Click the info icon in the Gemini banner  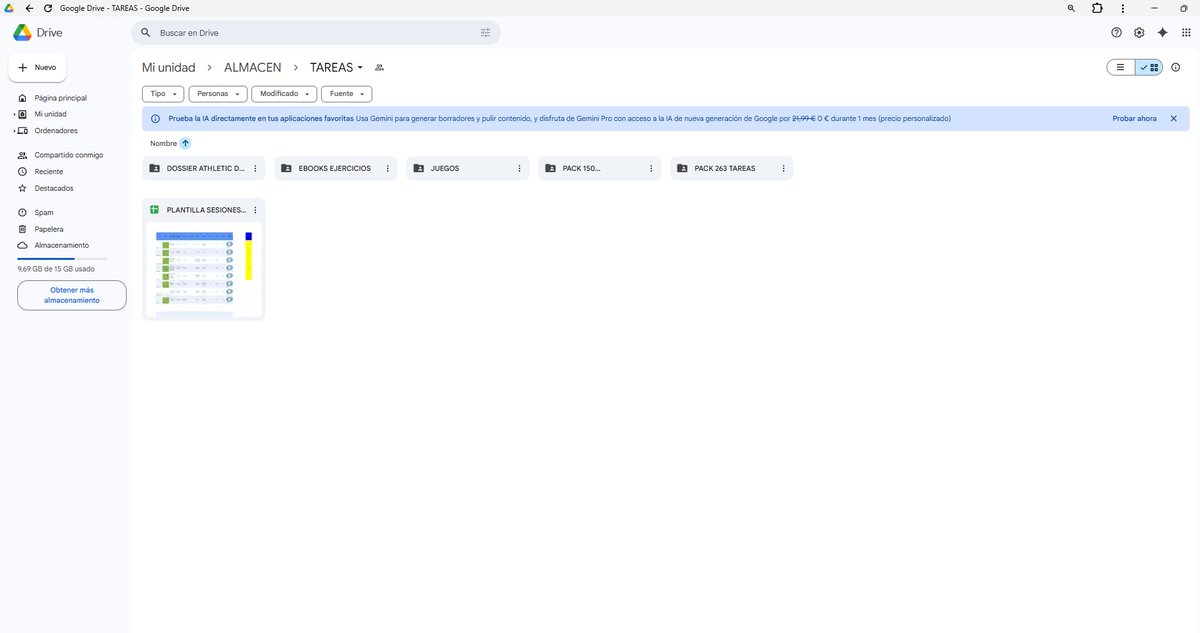click(155, 119)
